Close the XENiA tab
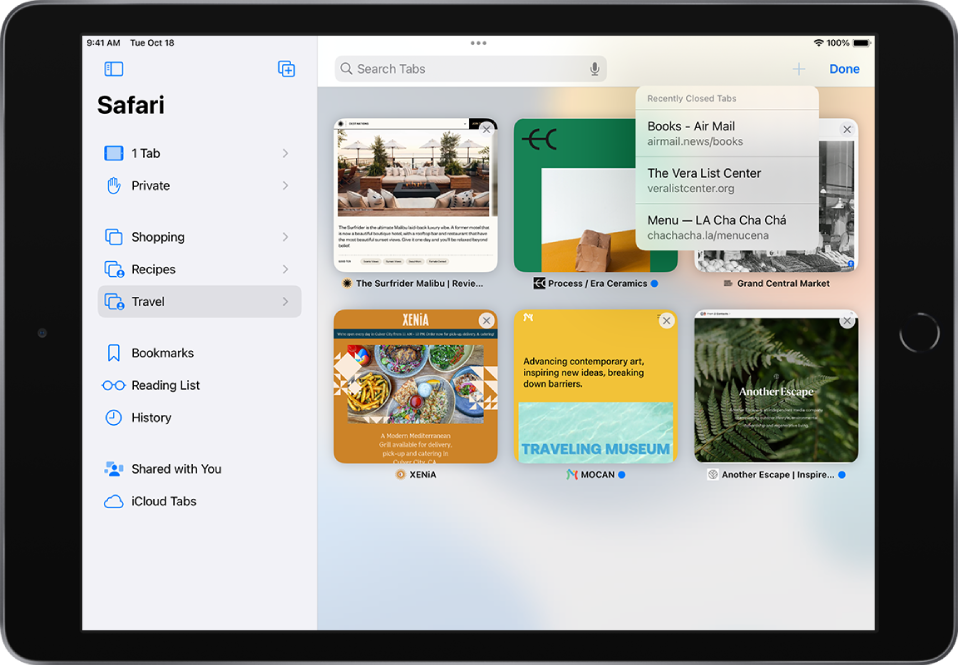Screen dimensions: 958x665 click(486, 321)
